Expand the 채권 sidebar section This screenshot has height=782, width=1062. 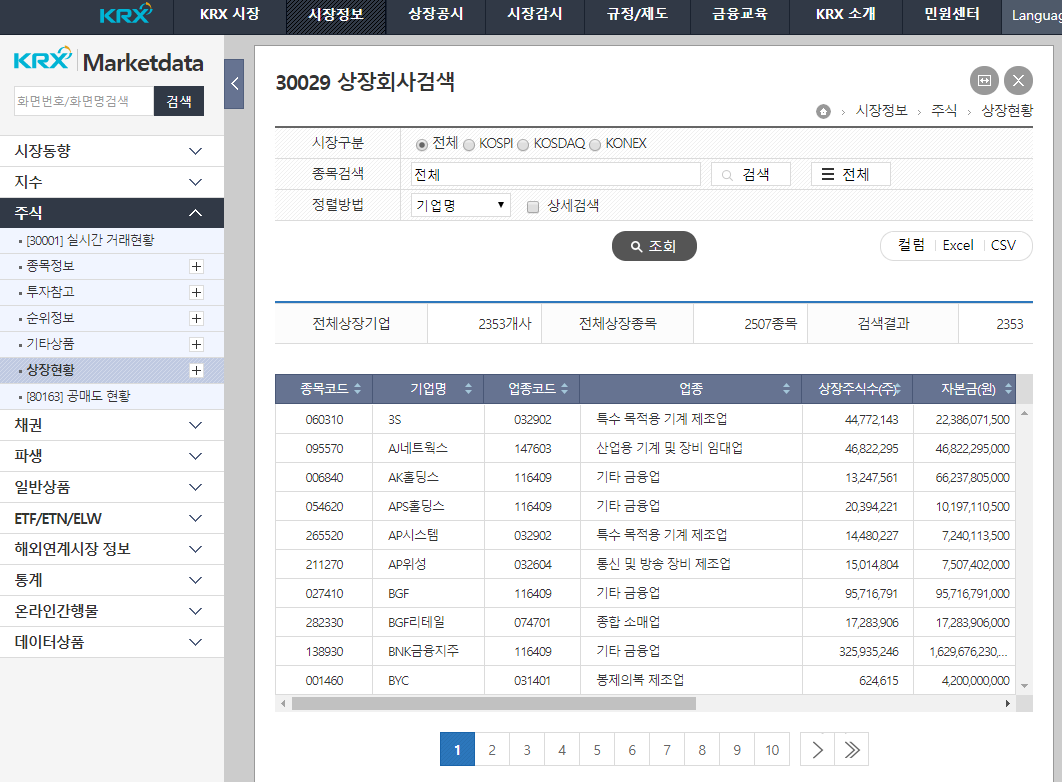(x=112, y=425)
